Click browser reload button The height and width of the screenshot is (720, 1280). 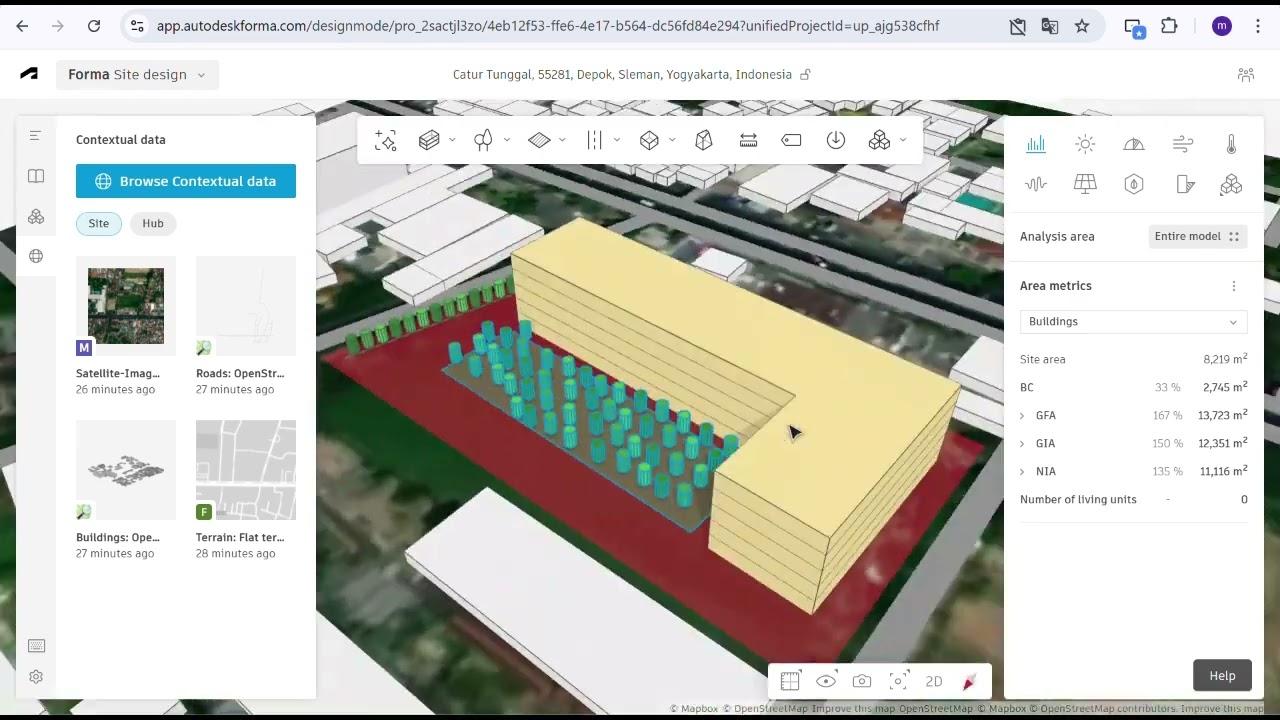click(94, 26)
